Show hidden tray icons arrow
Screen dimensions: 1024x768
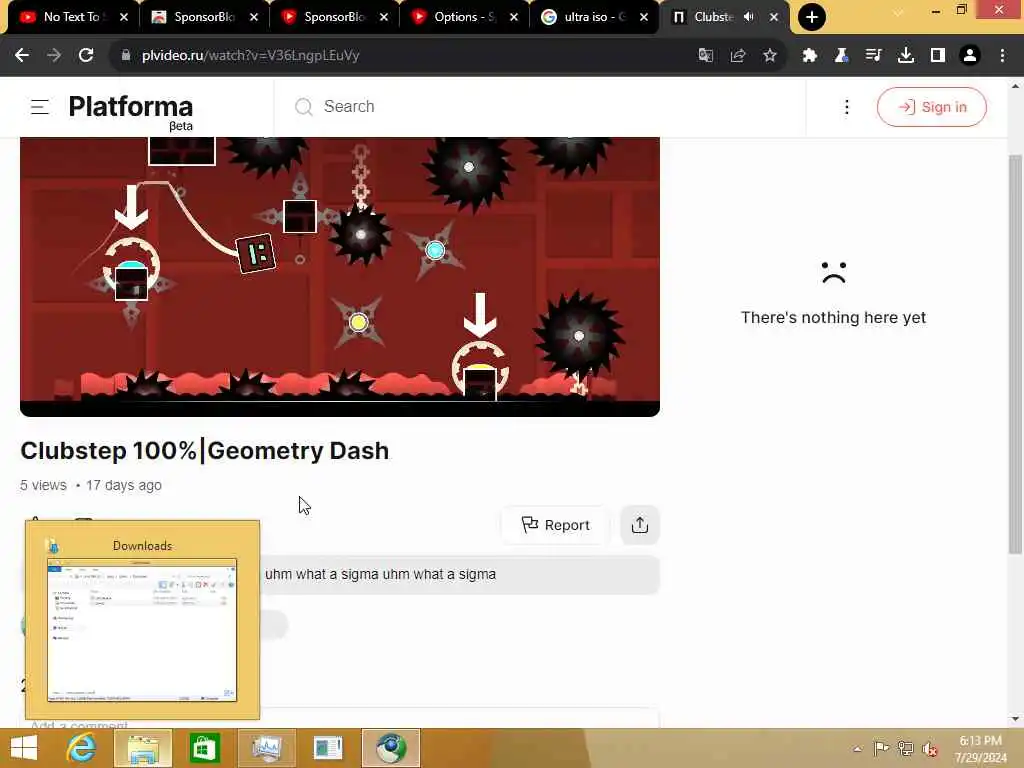pyautogui.click(x=857, y=749)
